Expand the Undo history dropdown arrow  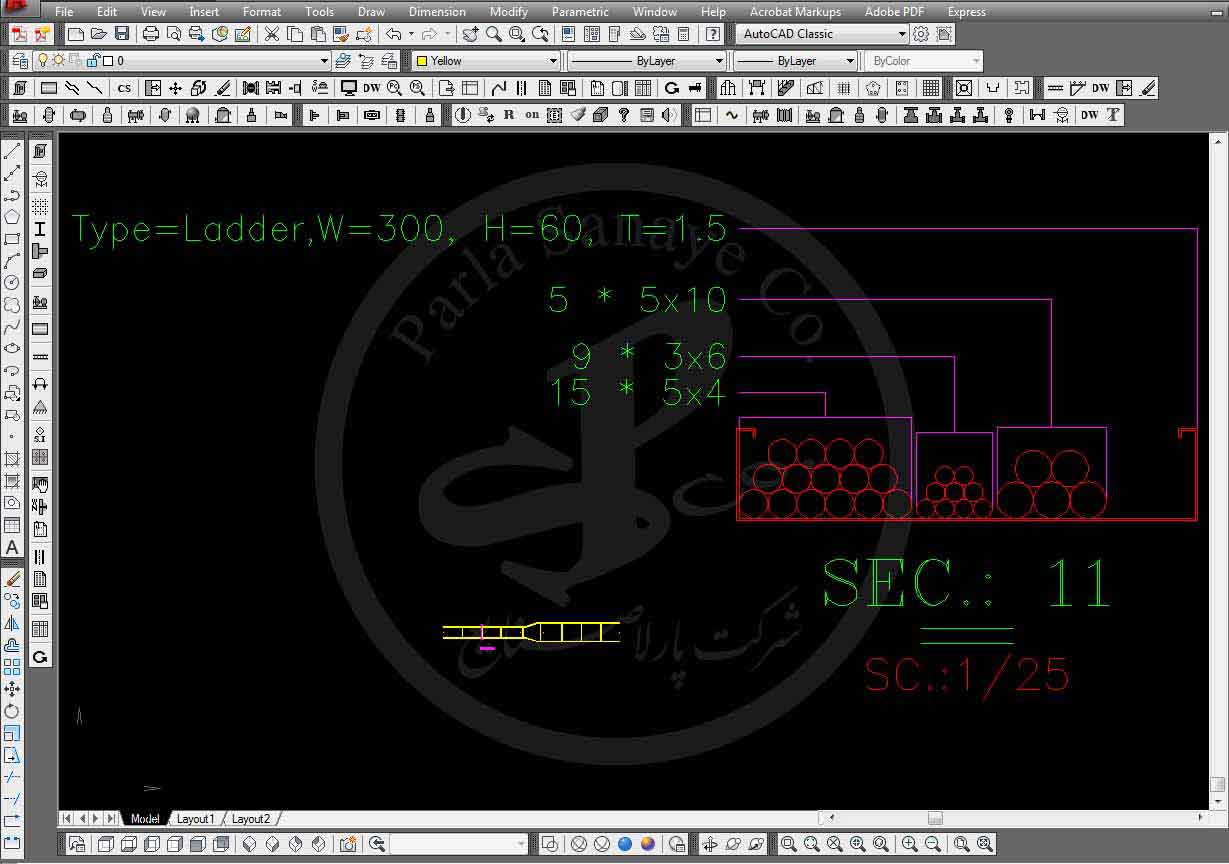pyautogui.click(x=411, y=34)
